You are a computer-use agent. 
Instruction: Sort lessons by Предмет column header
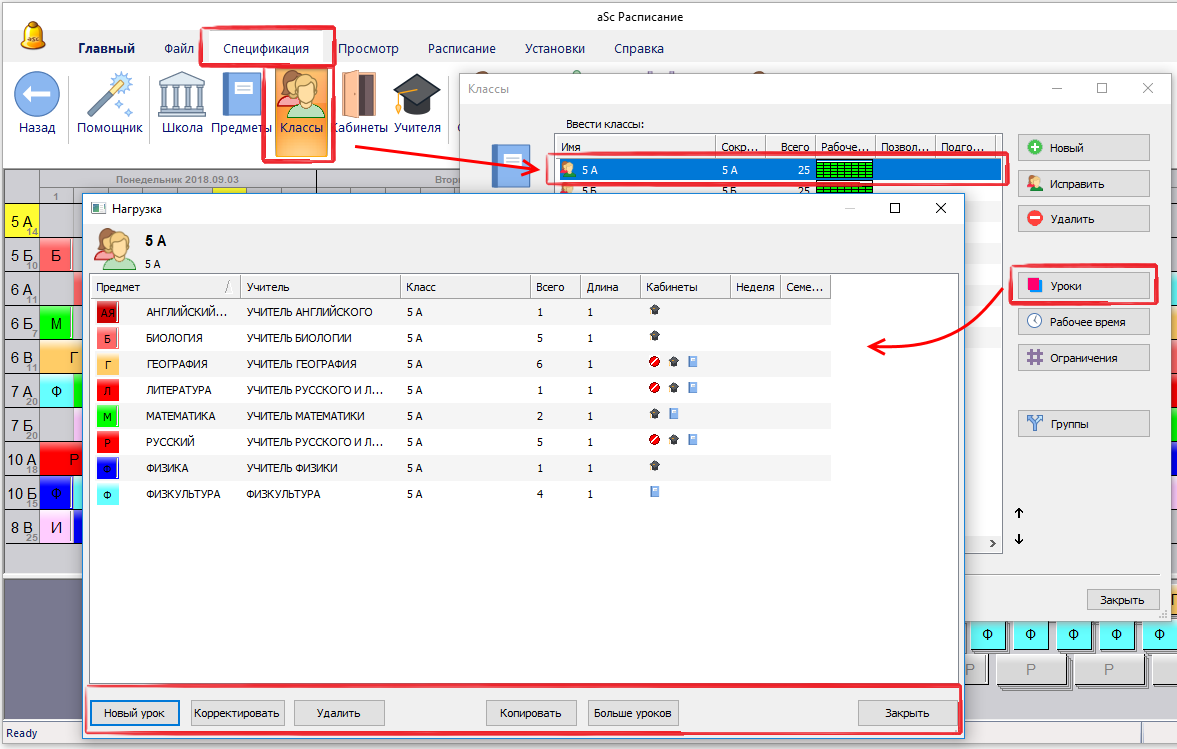click(165, 287)
